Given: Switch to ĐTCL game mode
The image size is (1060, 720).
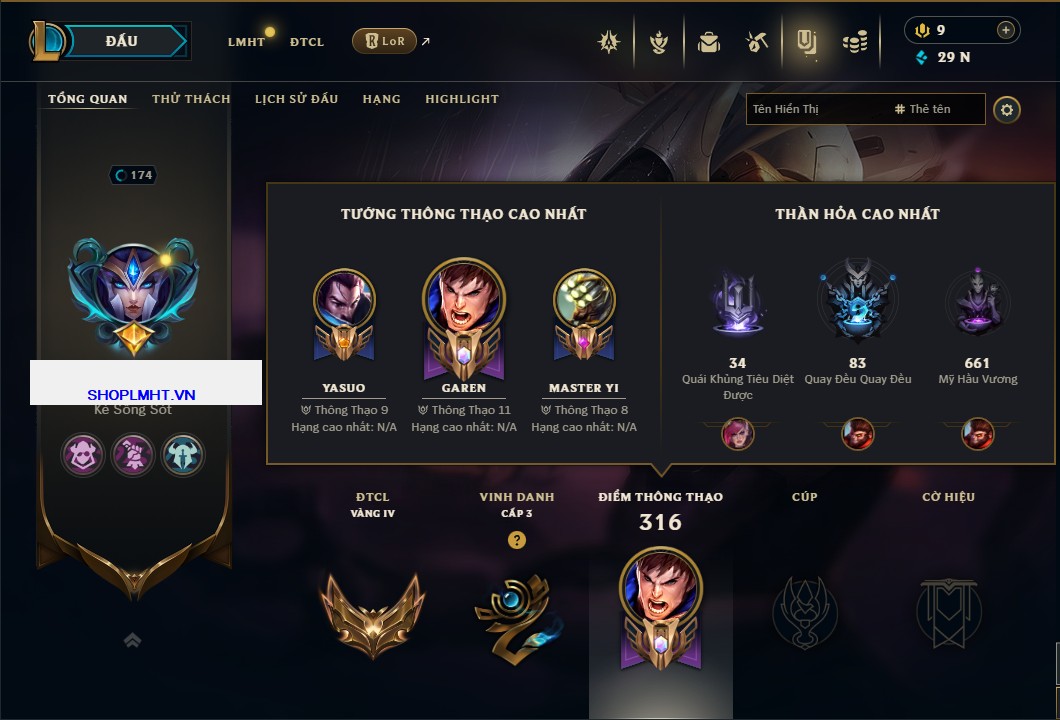Looking at the screenshot, I should point(307,42).
